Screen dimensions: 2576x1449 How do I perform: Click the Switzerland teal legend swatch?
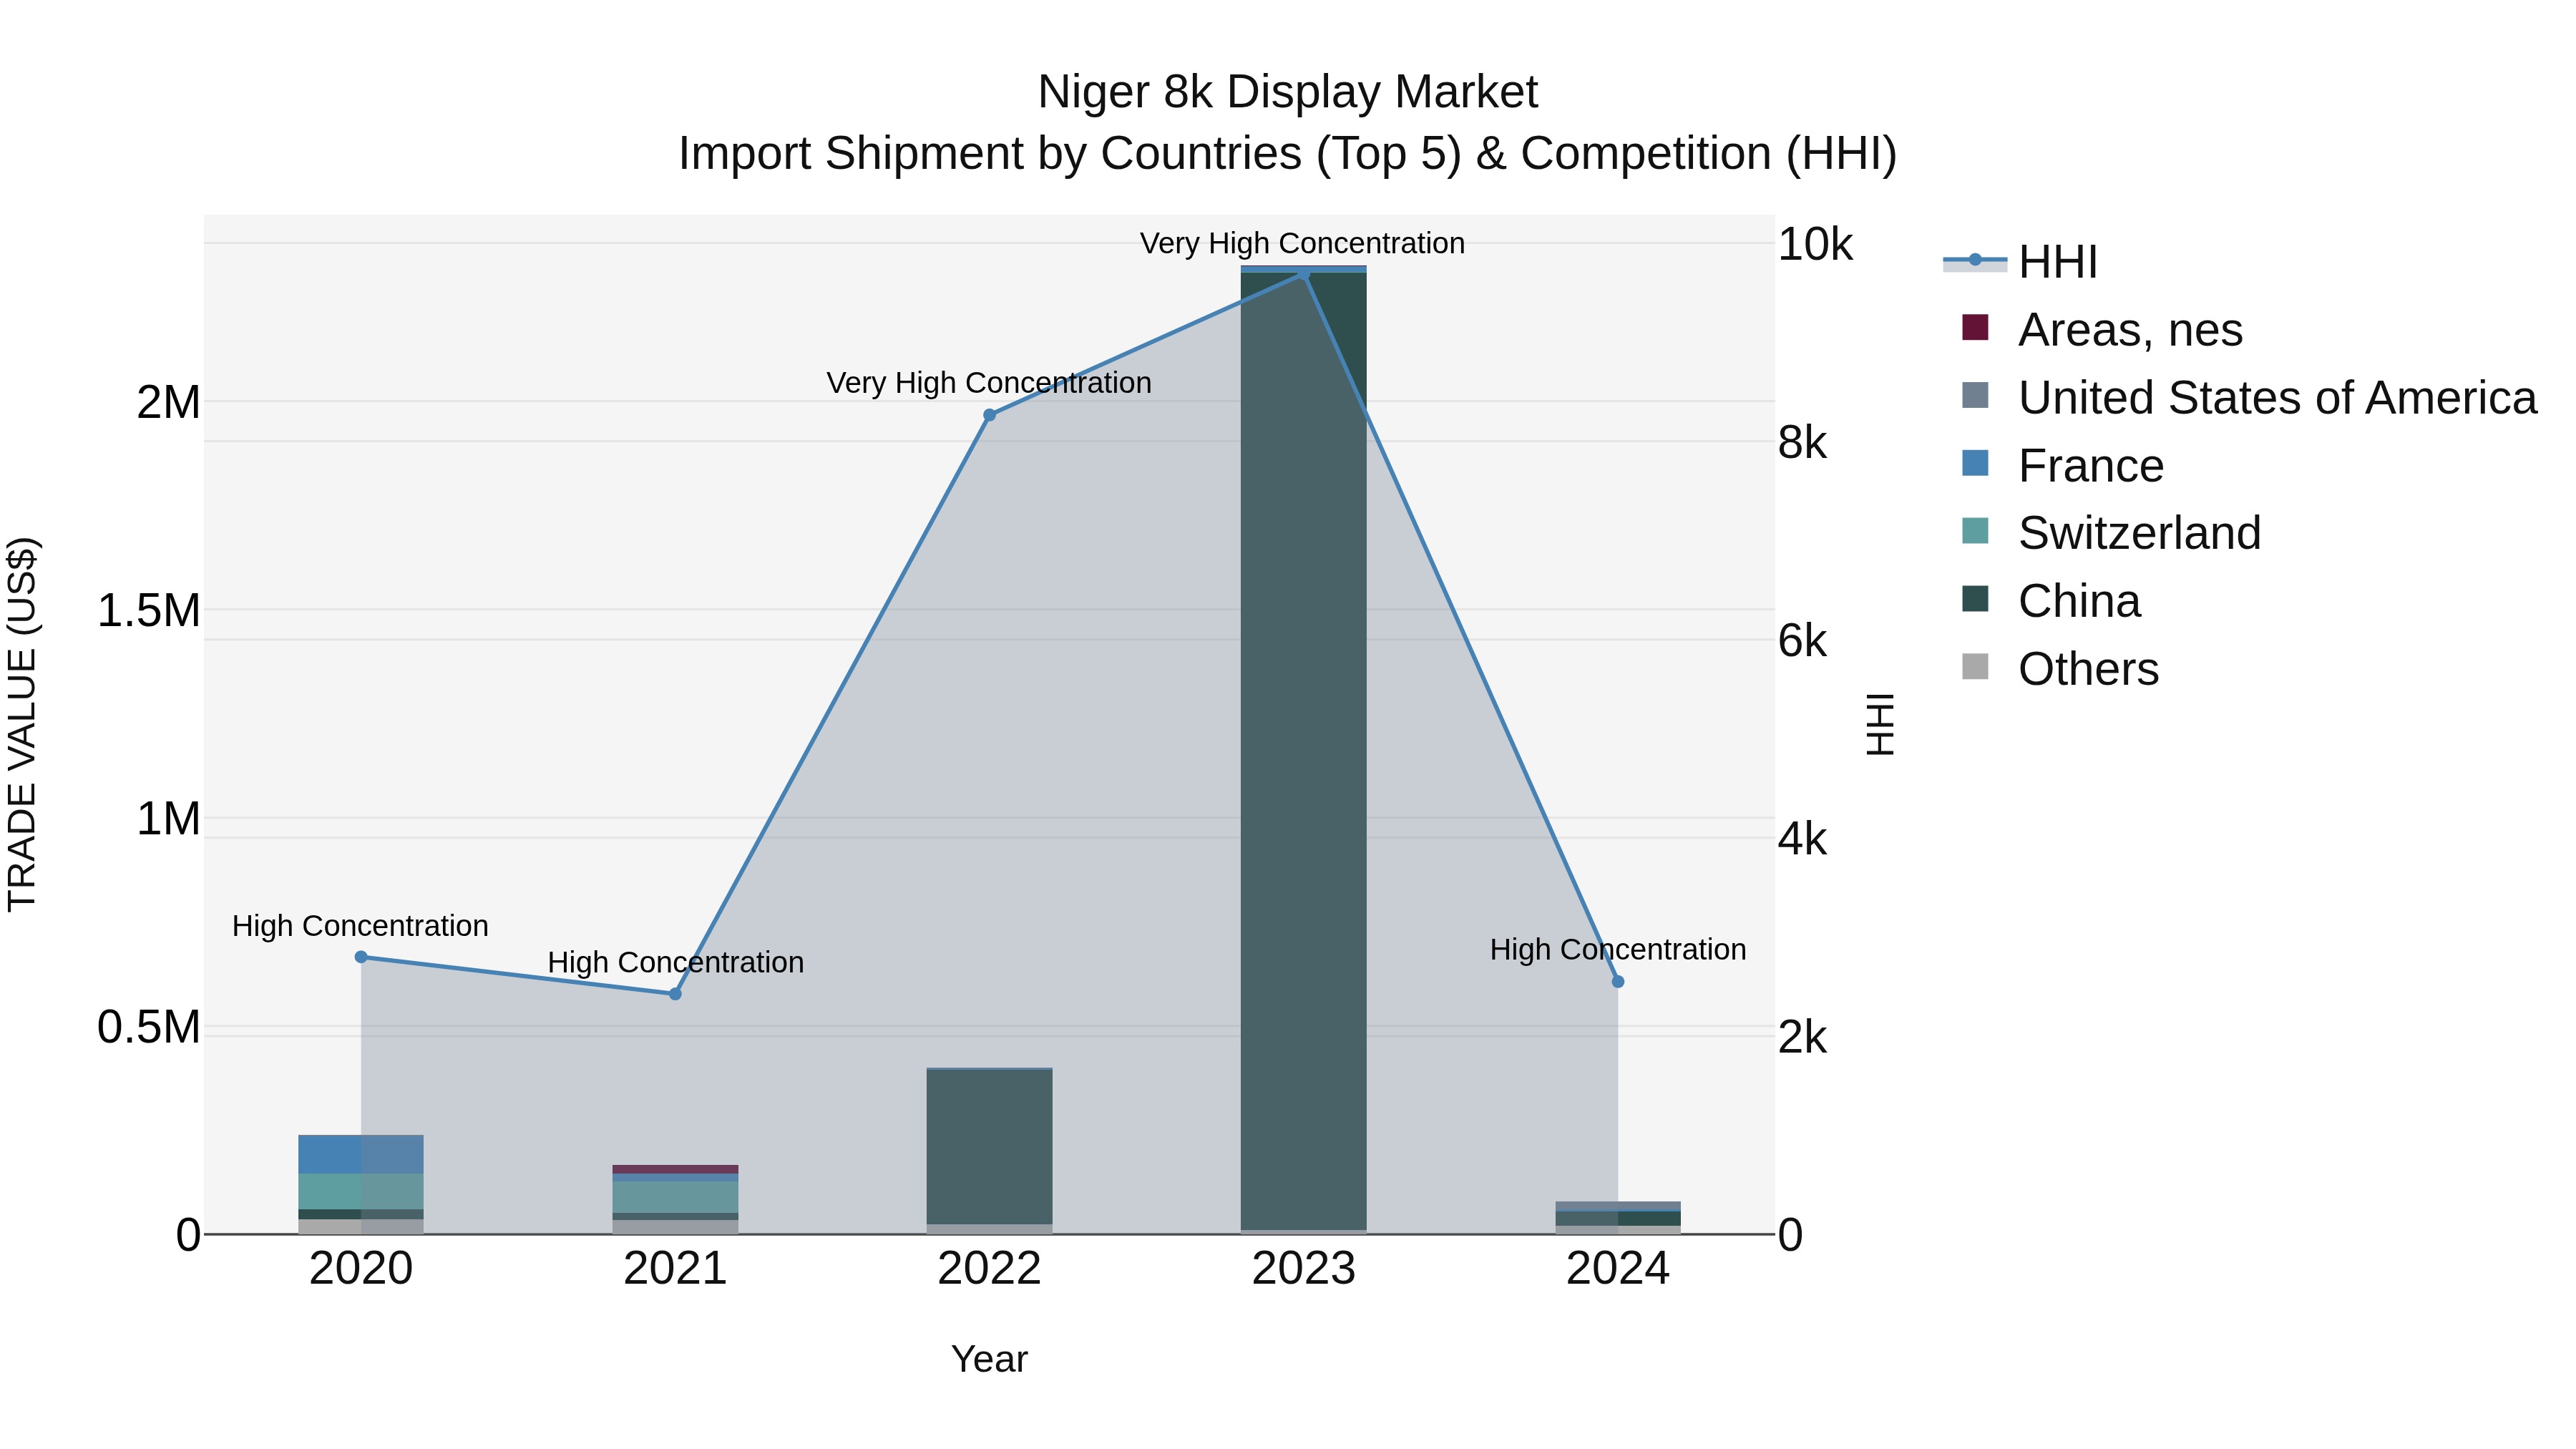coord(1975,530)
